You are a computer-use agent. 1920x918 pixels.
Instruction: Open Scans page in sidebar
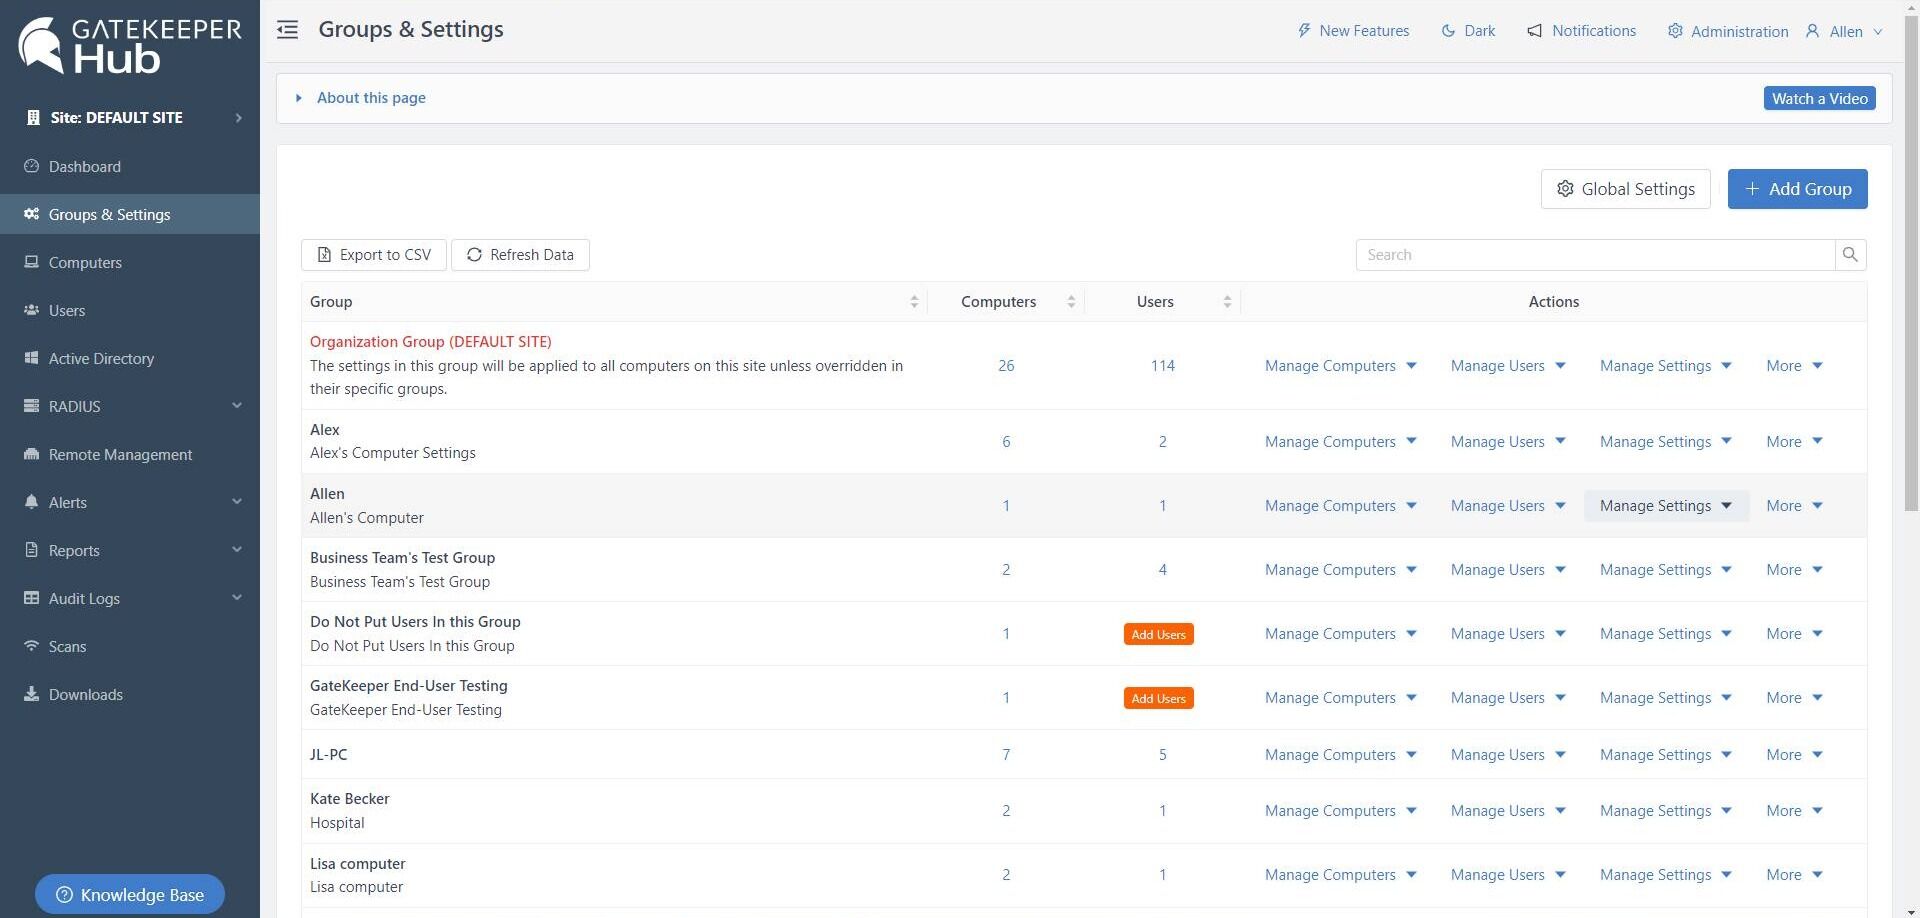[67, 646]
